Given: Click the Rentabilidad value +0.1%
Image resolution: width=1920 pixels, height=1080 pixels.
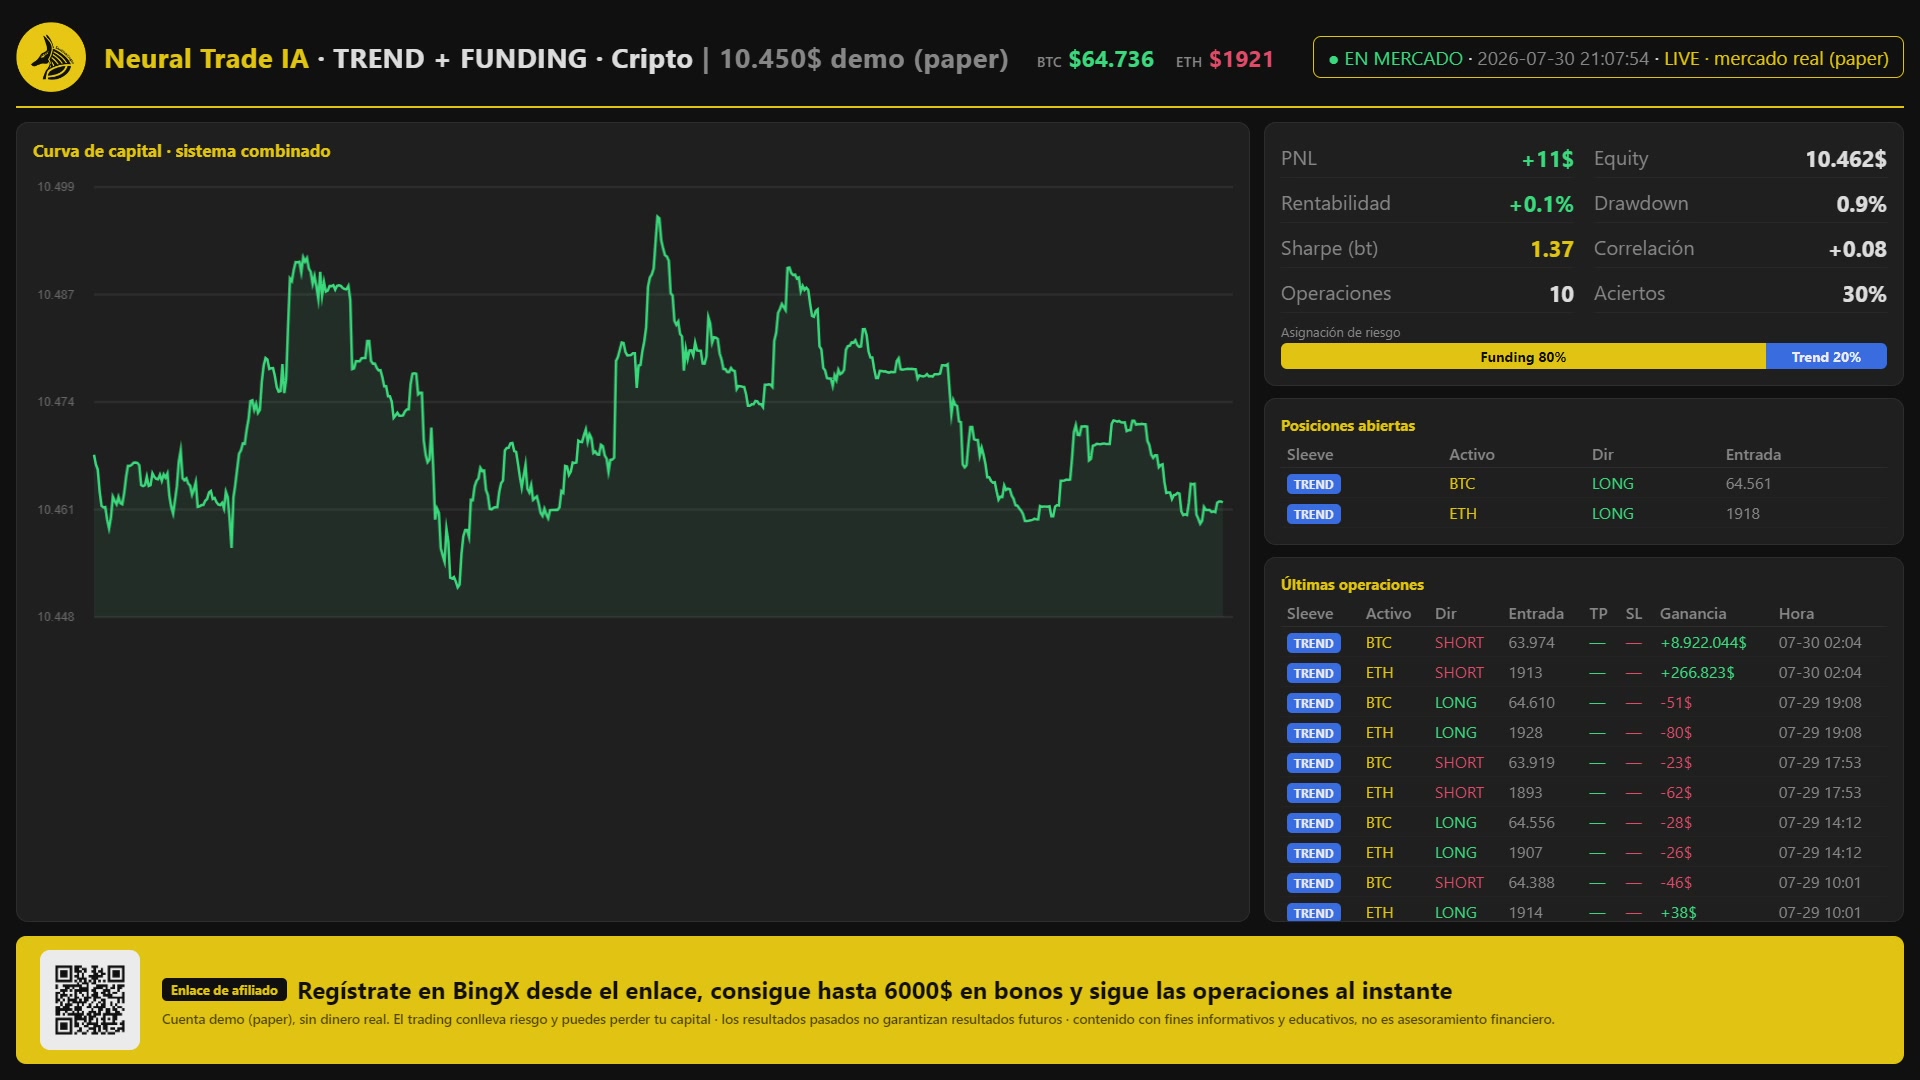Looking at the screenshot, I should click(x=1541, y=204).
